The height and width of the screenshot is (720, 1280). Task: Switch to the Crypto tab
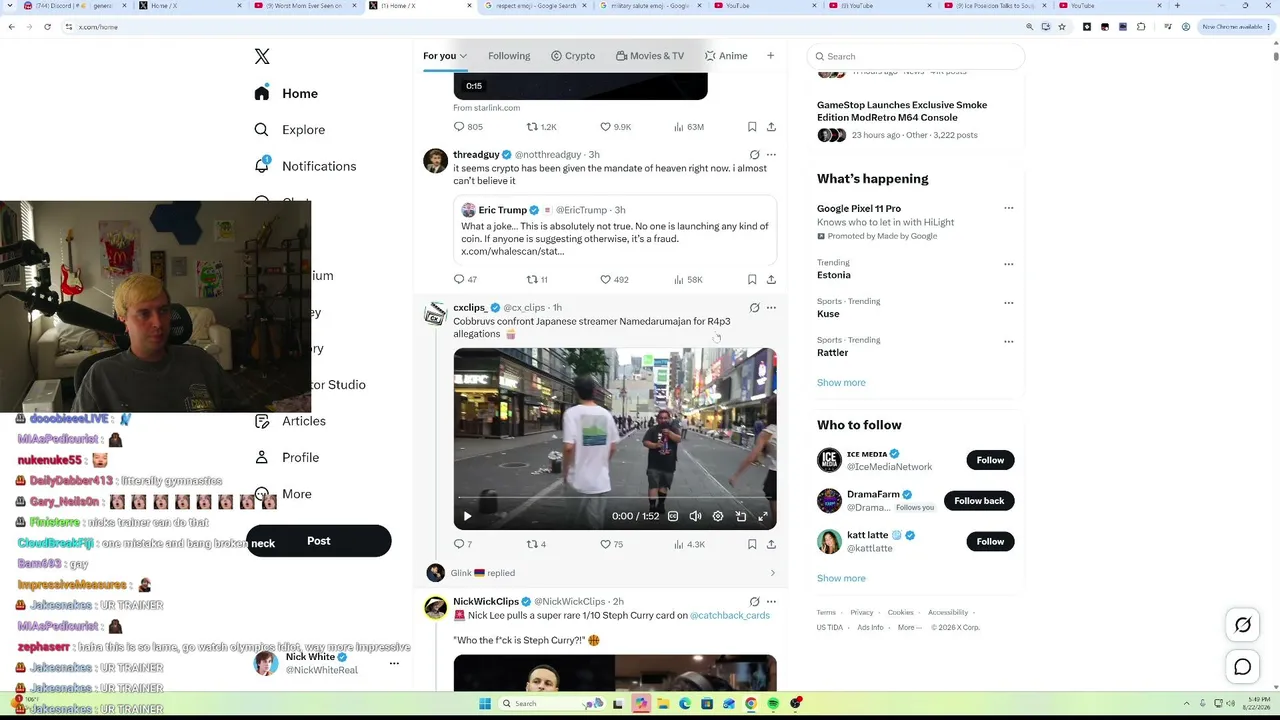tap(573, 56)
